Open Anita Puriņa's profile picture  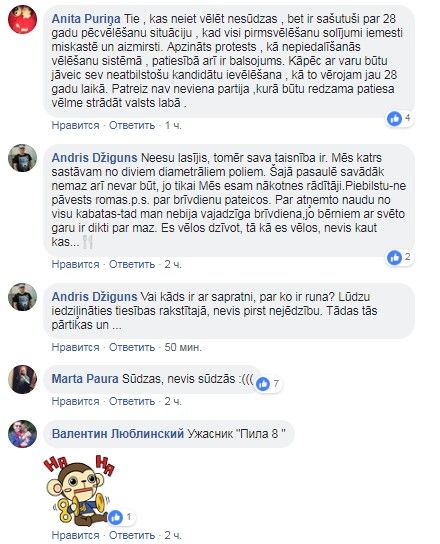pyautogui.click(x=23, y=19)
